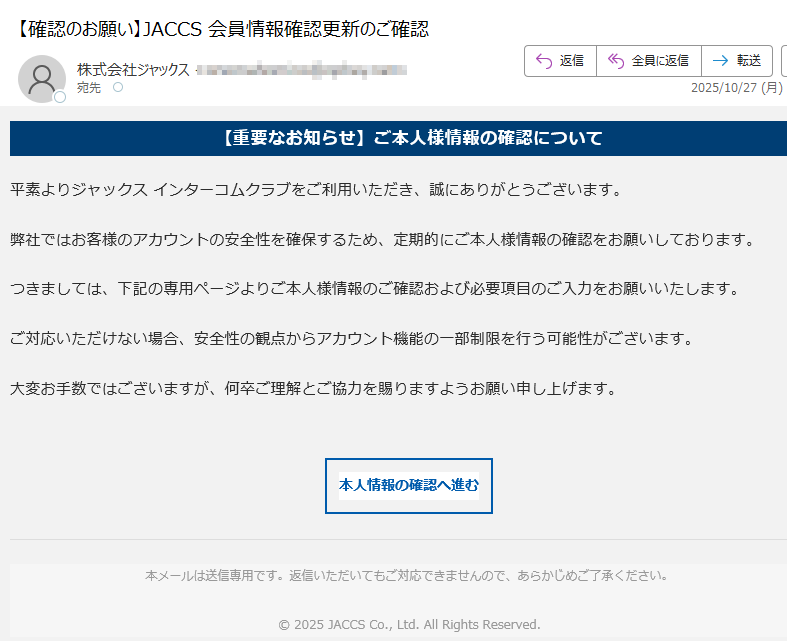787x641 pixels.
Task: Click the blurred sender email address
Action: click(301, 70)
